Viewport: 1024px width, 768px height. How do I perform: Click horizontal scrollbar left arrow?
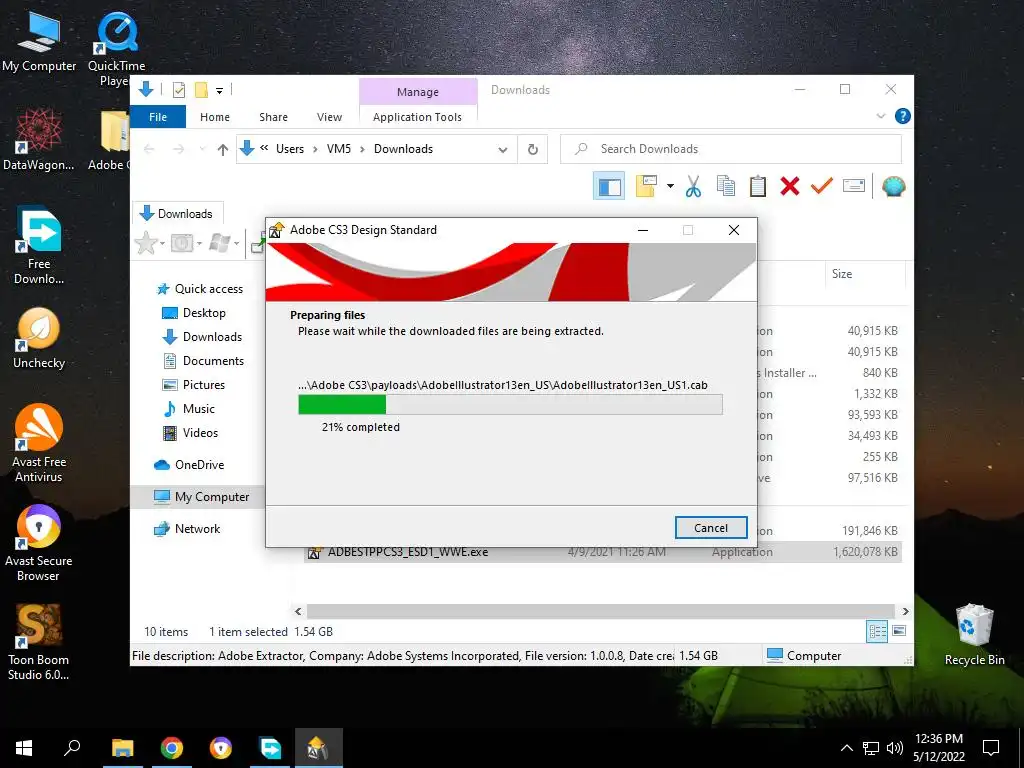(x=298, y=612)
